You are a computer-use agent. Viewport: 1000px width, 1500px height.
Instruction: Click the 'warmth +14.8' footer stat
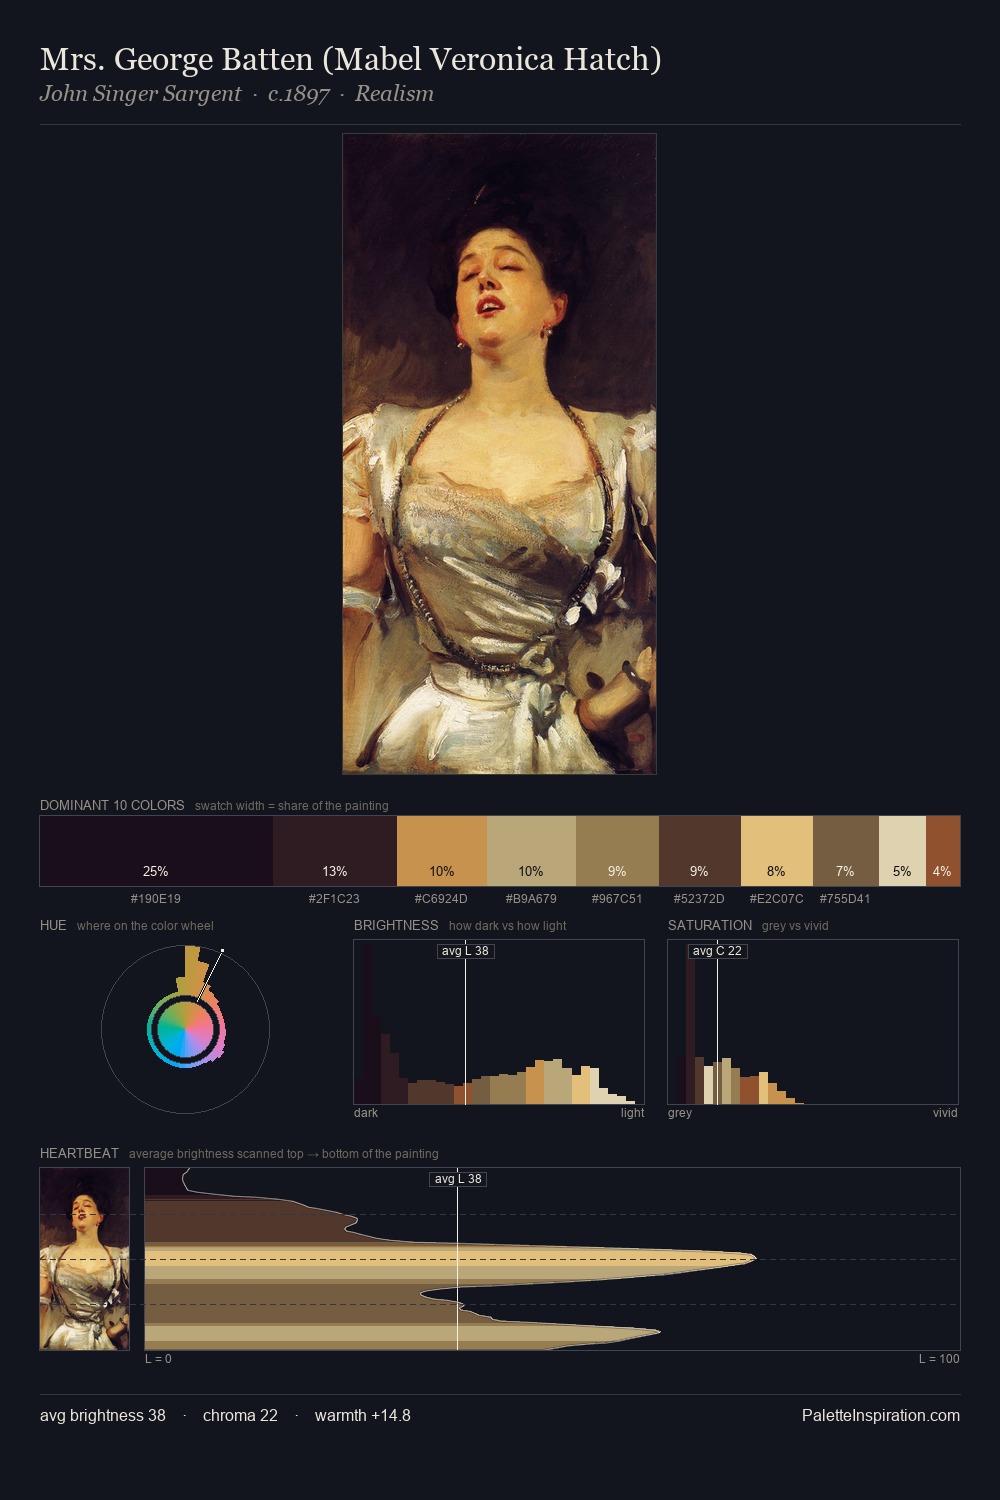click(363, 1415)
